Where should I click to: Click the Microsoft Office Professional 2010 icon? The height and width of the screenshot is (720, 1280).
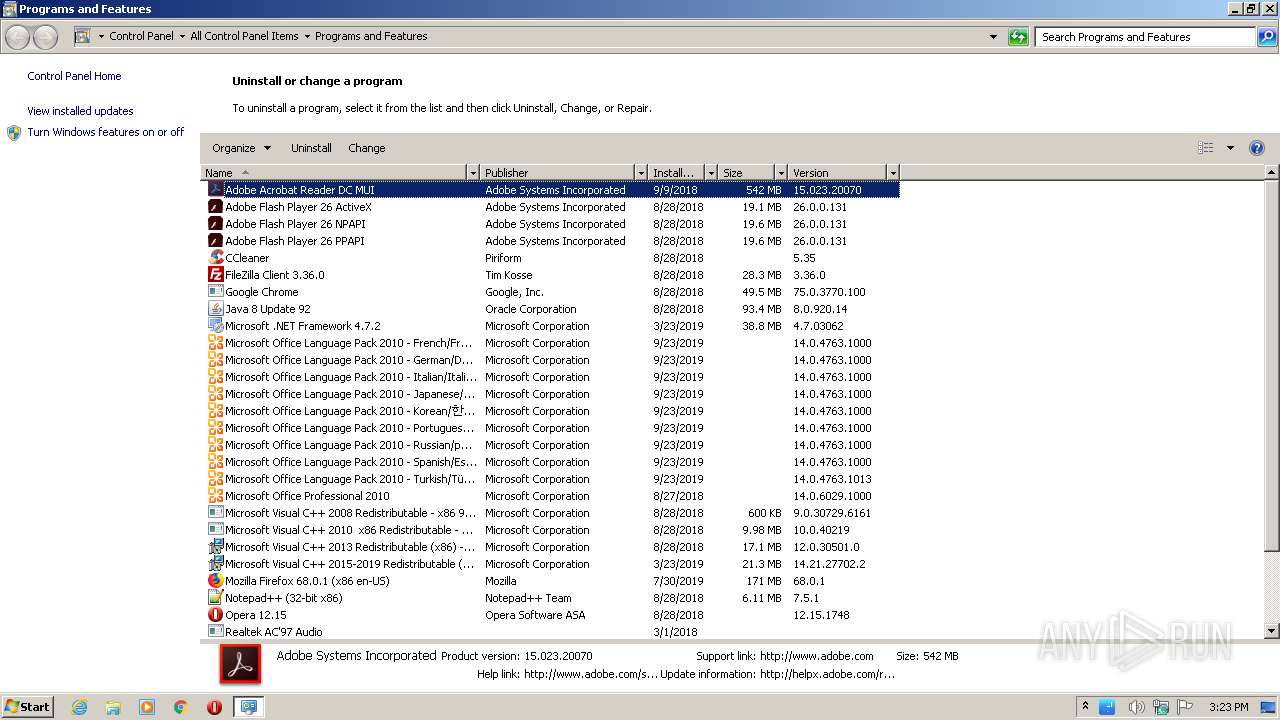coord(215,496)
